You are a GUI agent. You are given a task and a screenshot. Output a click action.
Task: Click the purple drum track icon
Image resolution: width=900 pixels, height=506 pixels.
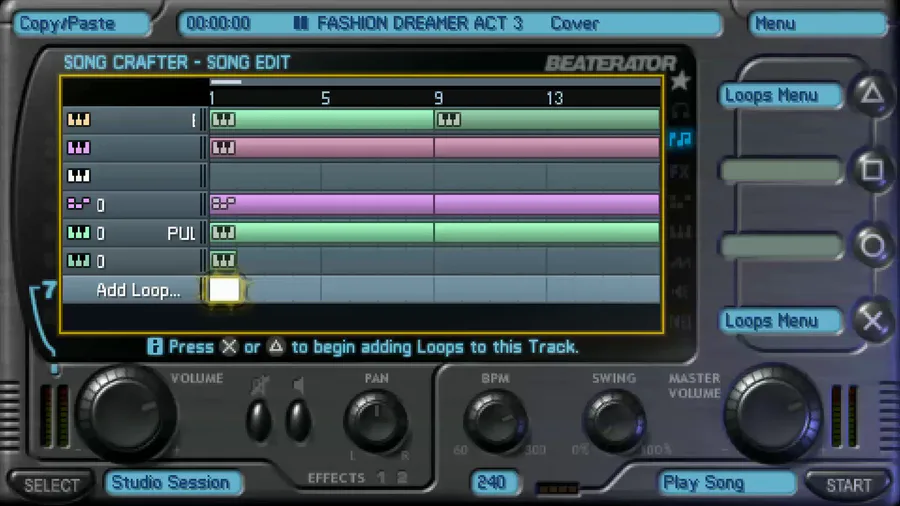[x=79, y=204]
